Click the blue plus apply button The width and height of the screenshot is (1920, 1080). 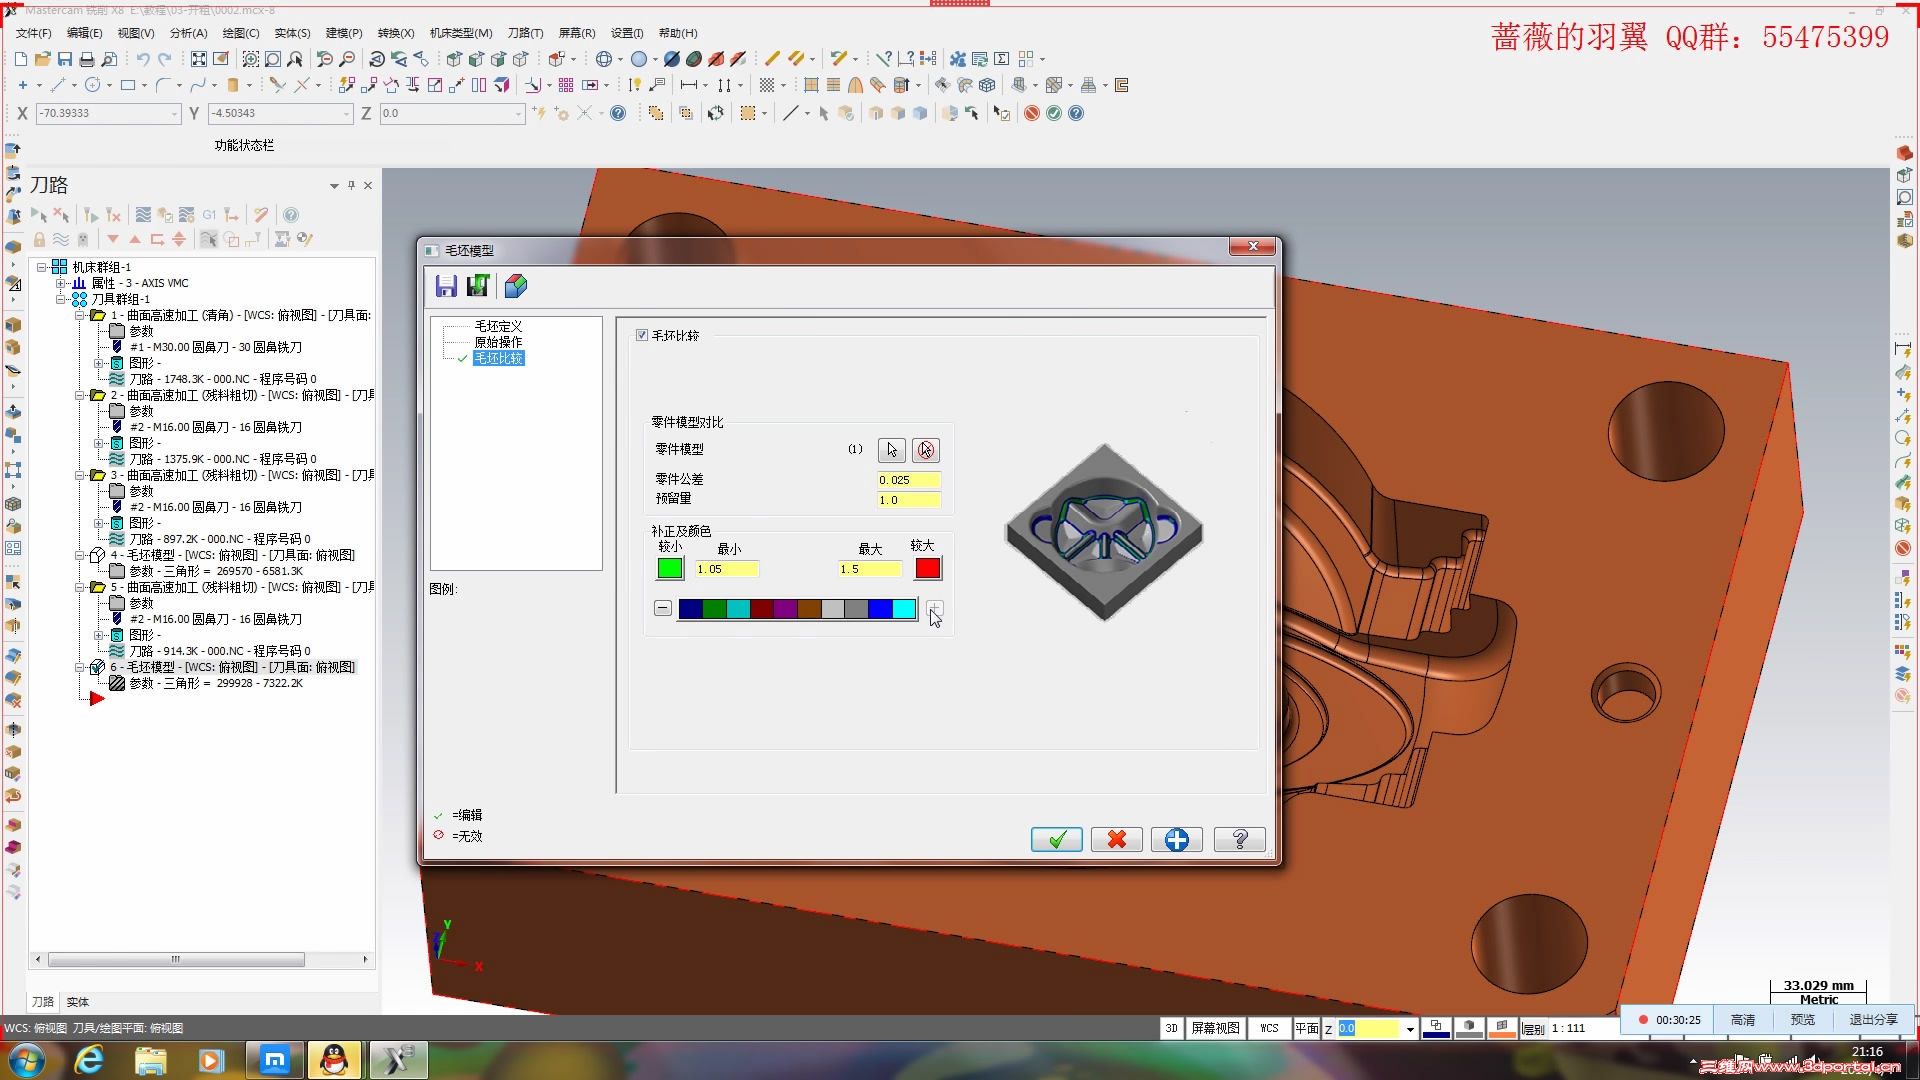(x=1177, y=840)
